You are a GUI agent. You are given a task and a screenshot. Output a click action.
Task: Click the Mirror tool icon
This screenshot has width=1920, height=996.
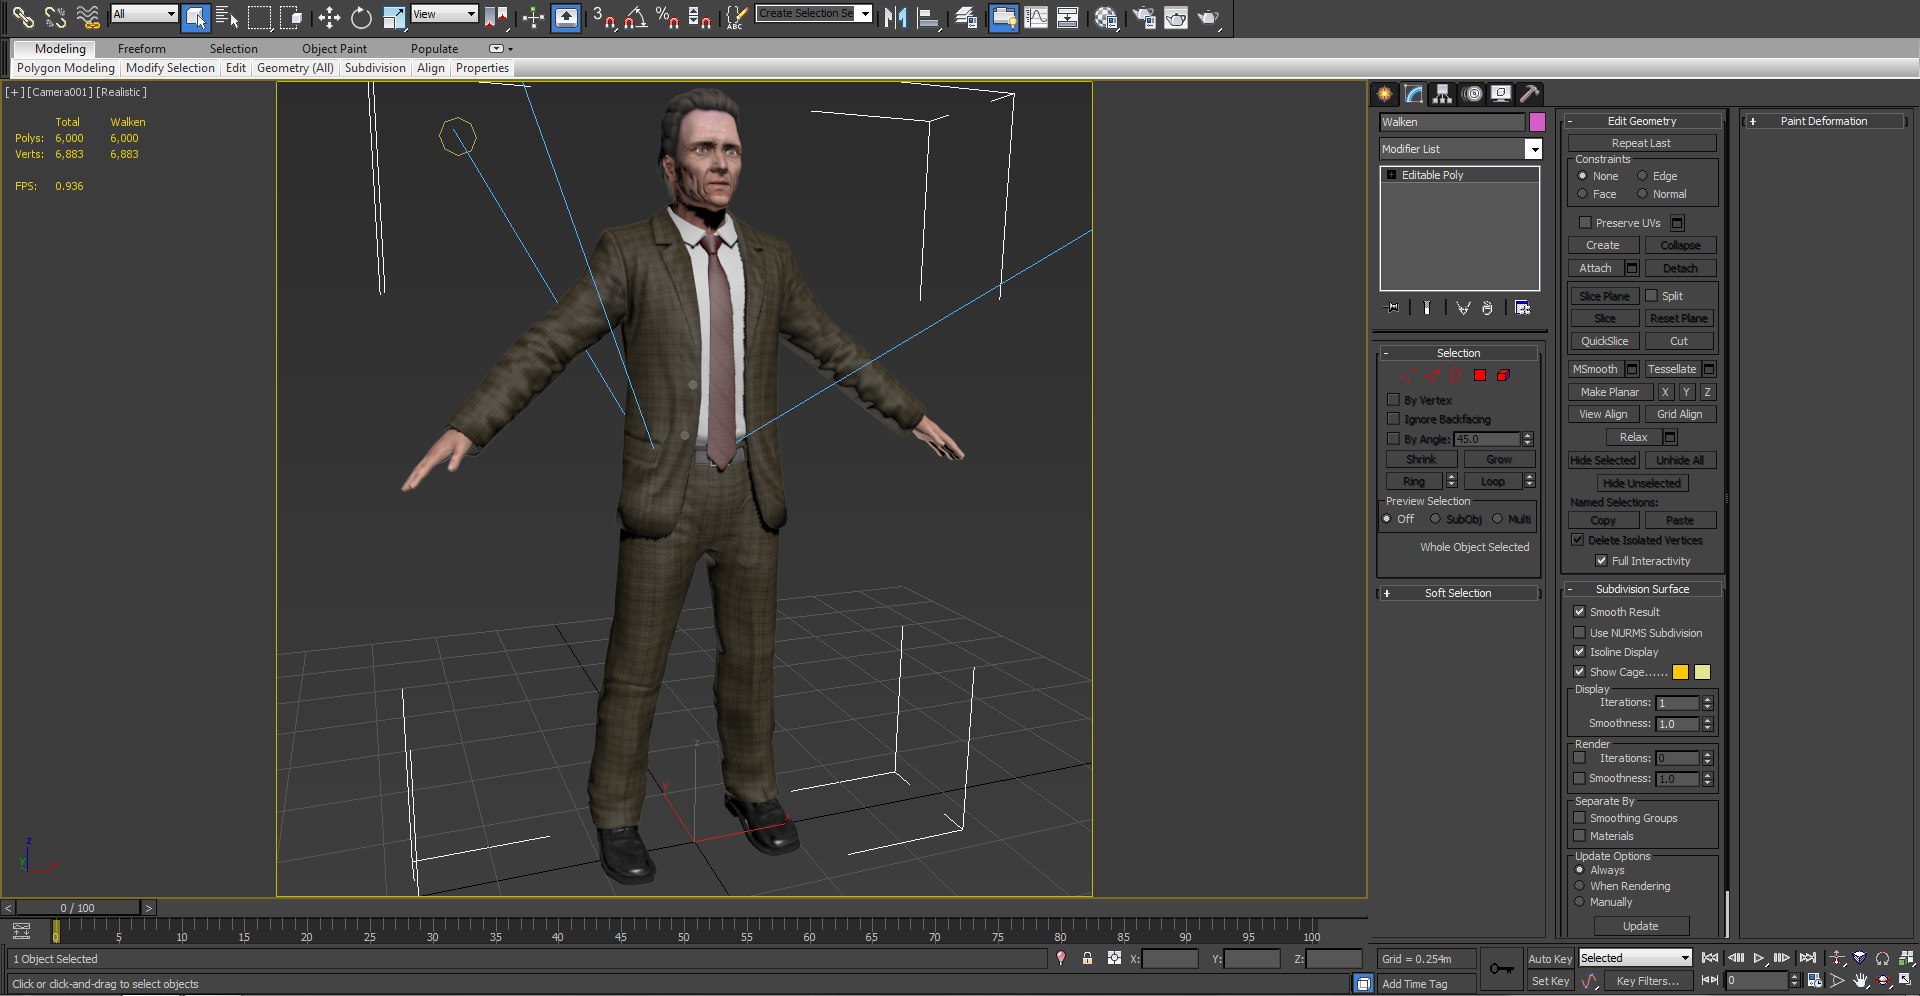coord(895,16)
